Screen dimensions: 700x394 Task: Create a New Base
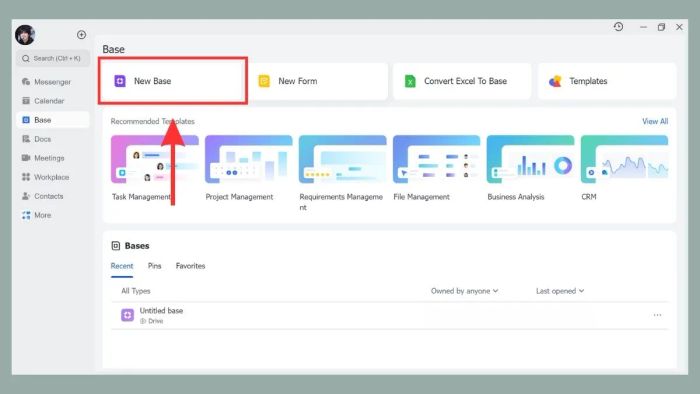[173, 81]
